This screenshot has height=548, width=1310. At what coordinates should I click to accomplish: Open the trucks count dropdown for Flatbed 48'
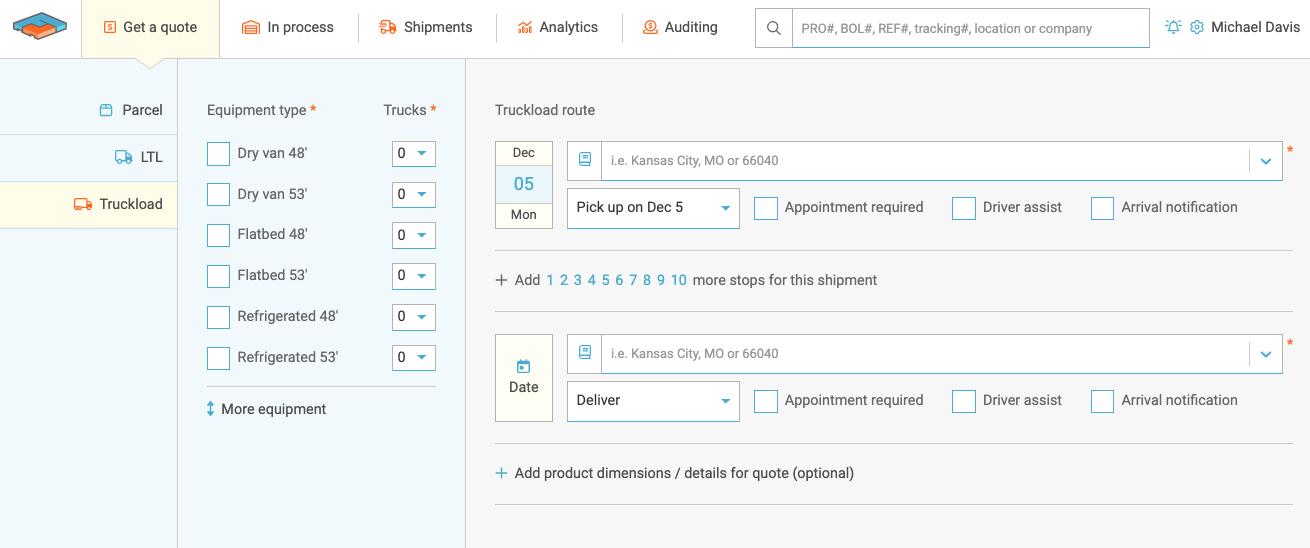click(413, 235)
